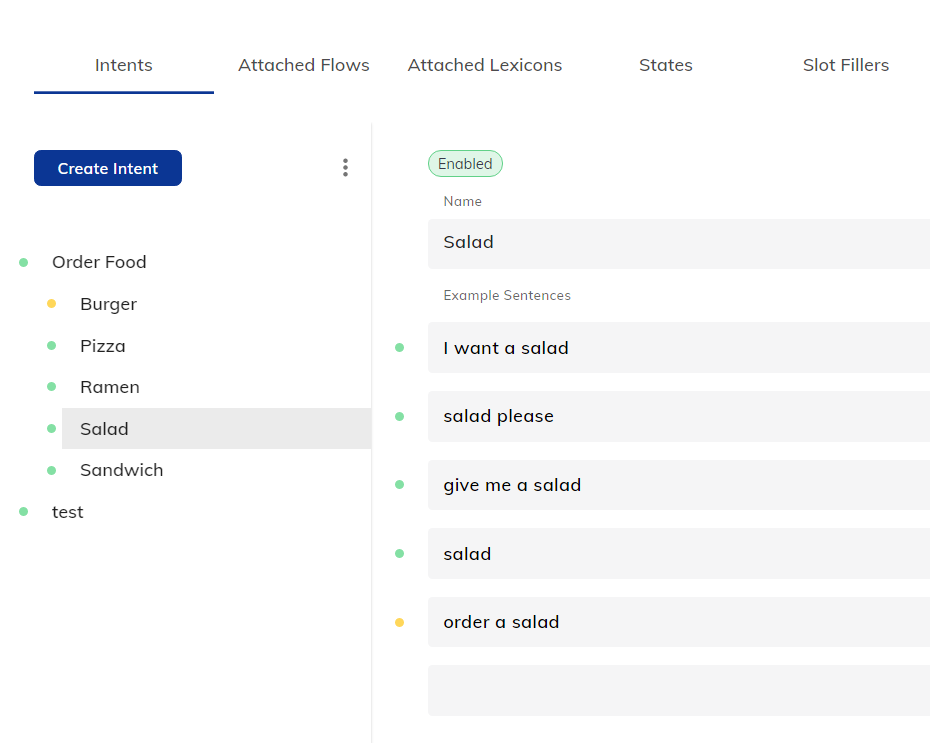930x743 pixels.
Task: Click the green status dot beside 'I want a salad'
Action: [400, 347]
